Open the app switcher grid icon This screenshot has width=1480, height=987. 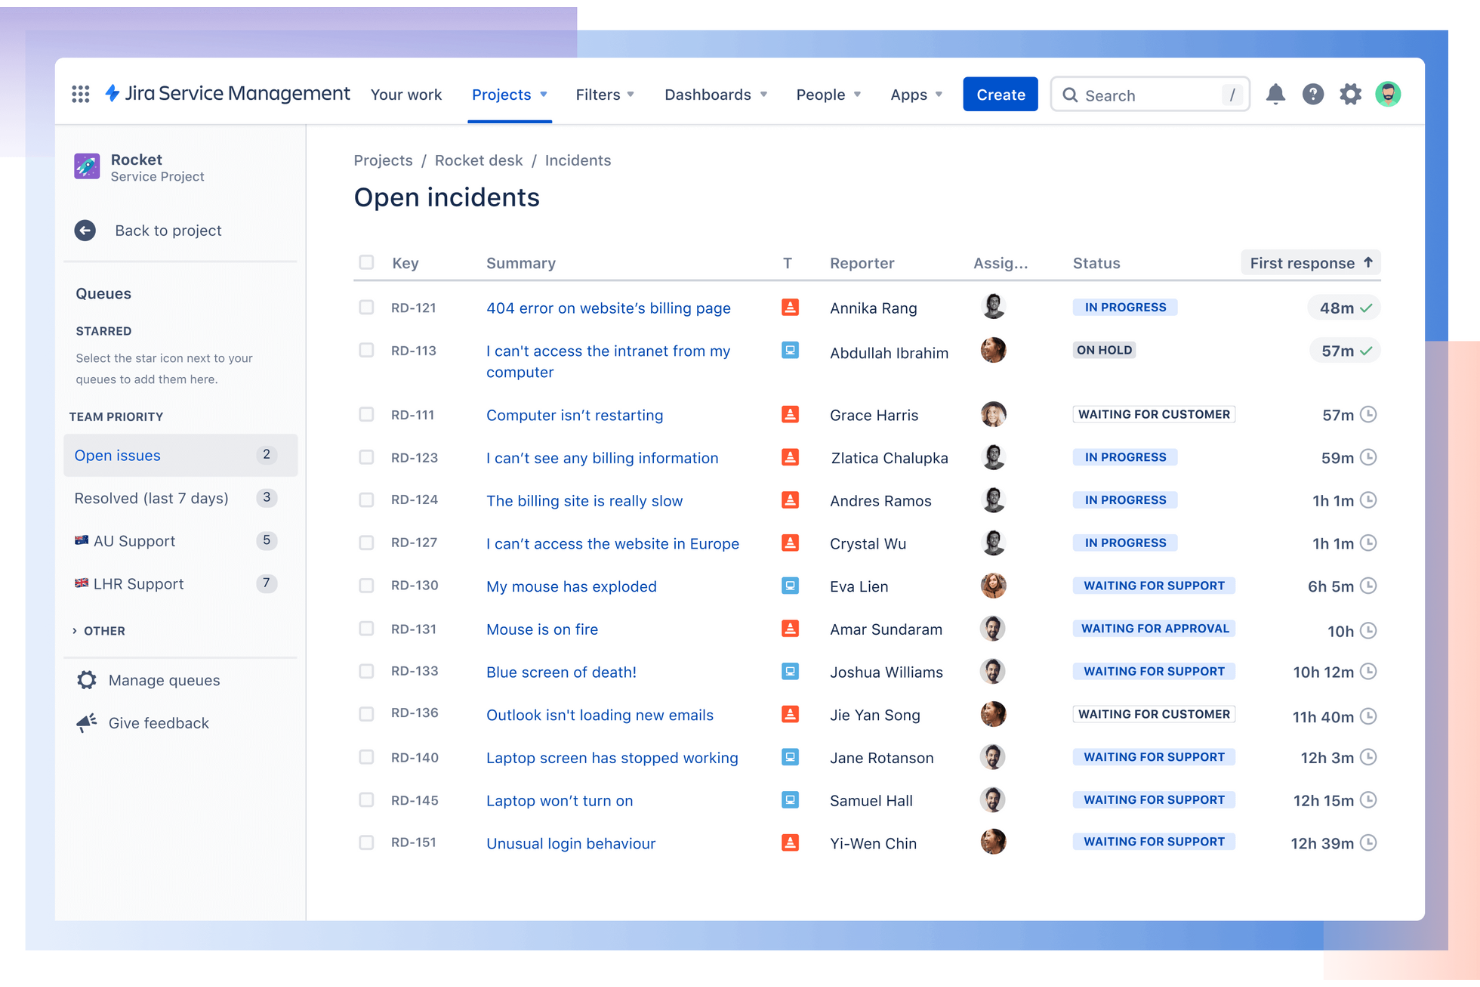[x=80, y=93]
